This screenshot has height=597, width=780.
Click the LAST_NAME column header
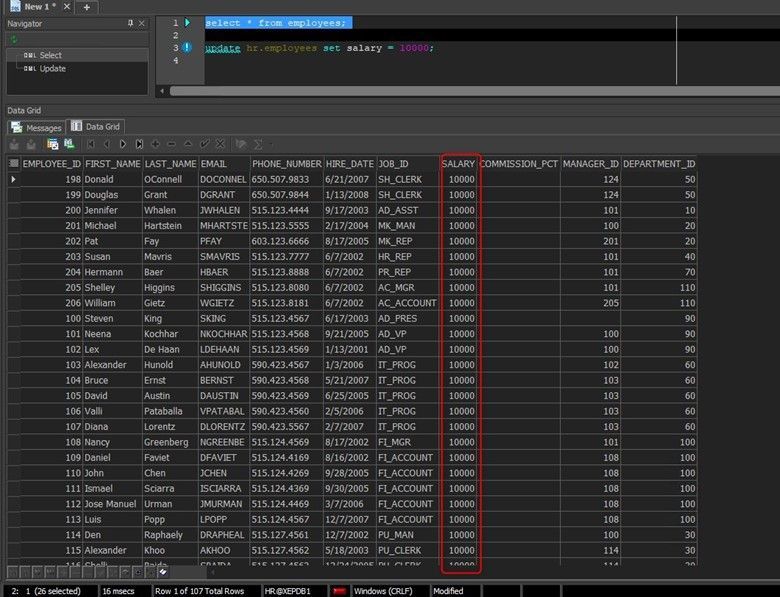tap(170, 164)
